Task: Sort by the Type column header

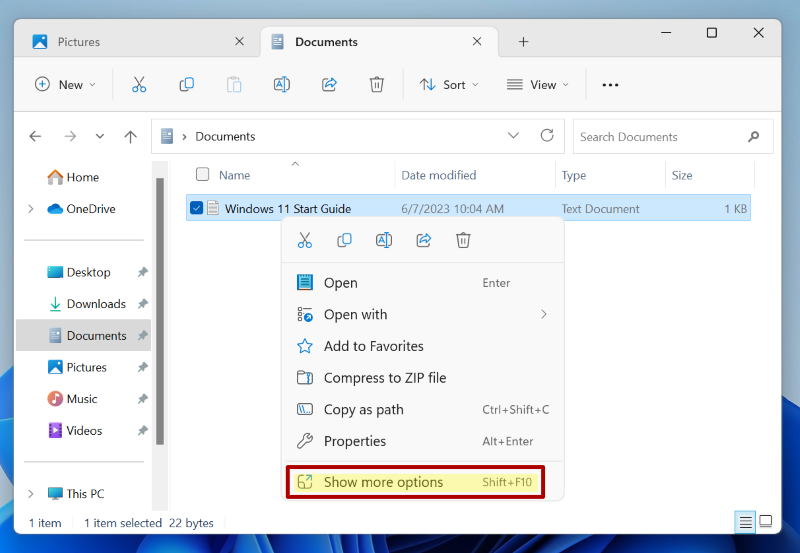Action: [573, 175]
